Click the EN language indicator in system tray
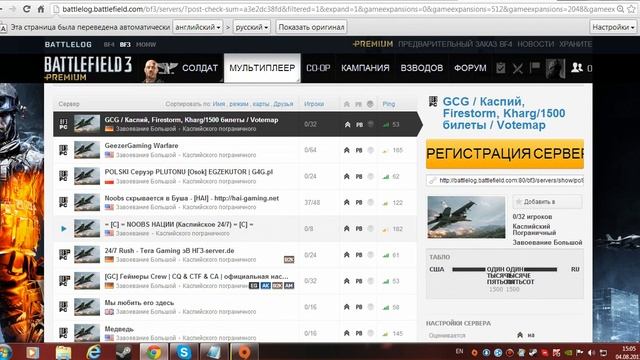Image resolution: width=640 pixels, height=360 pixels. [x=460, y=351]
